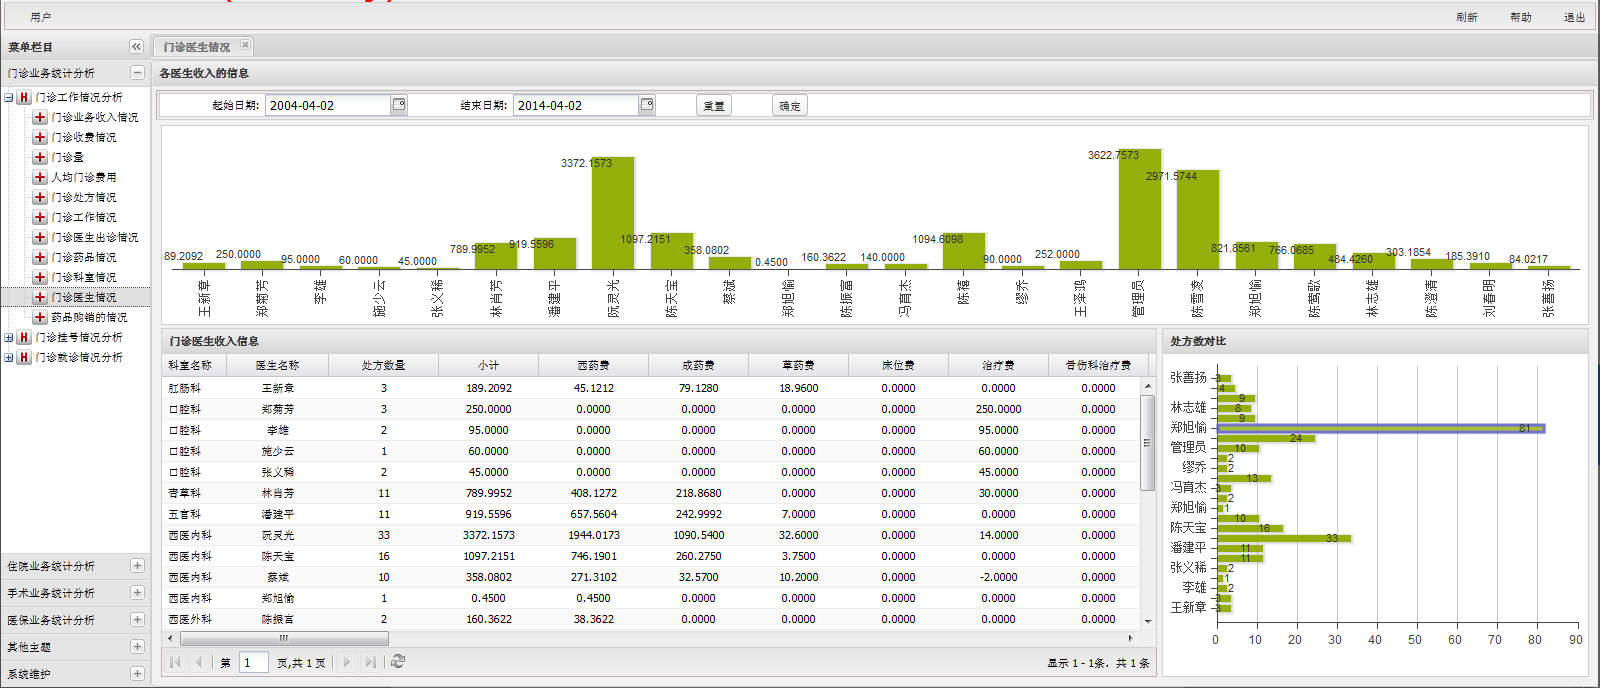This screenshot has height=688, width=1600.
Task: Select row of doctor 王新章
Action: (x=650, y=388)
